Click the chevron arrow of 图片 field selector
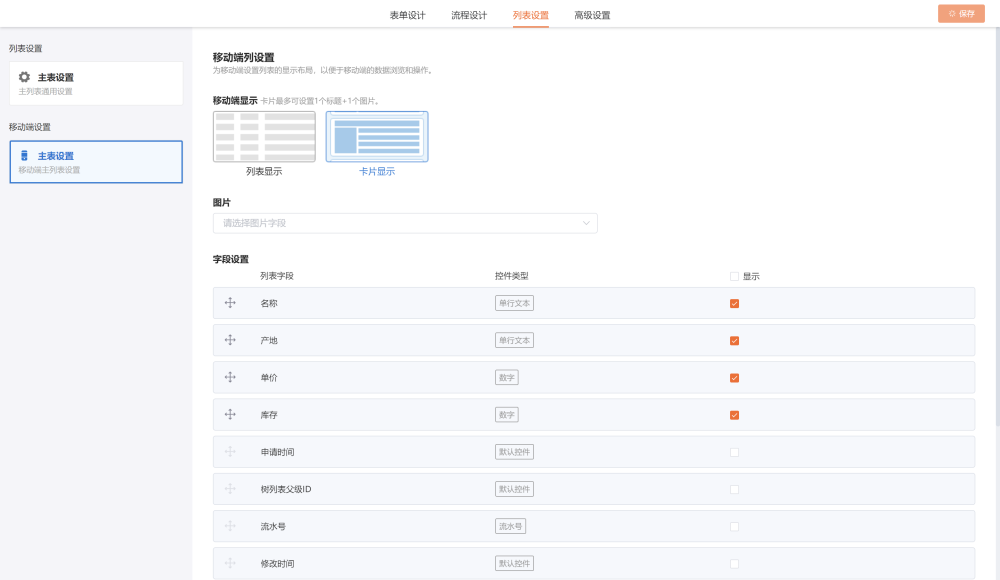 tap(586, 223)
